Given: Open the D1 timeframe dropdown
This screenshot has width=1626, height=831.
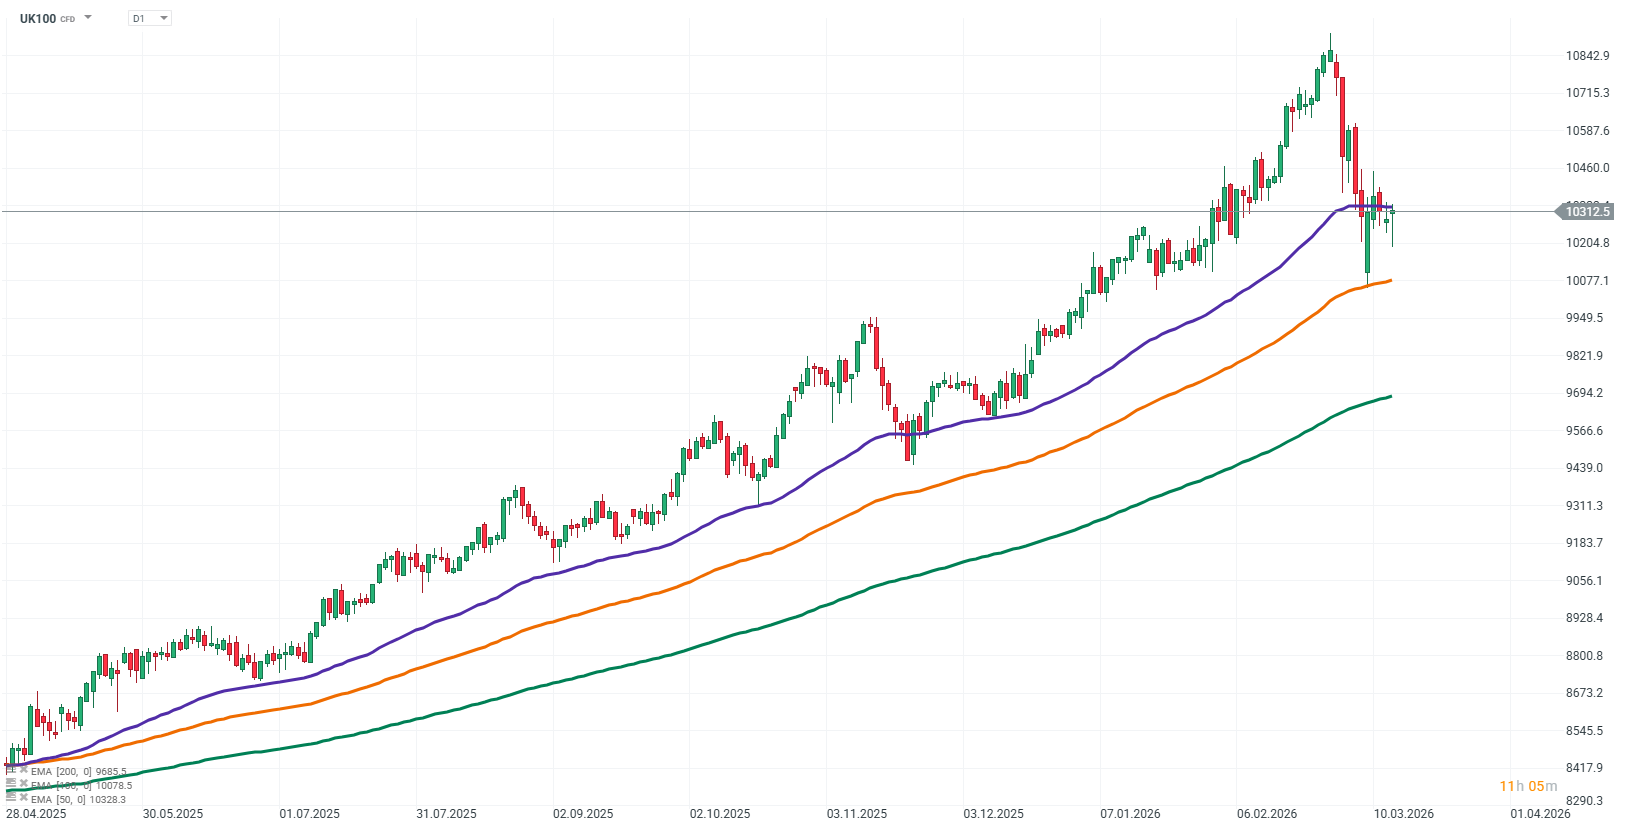Looking at the screenshot, I should click(150, 18).
